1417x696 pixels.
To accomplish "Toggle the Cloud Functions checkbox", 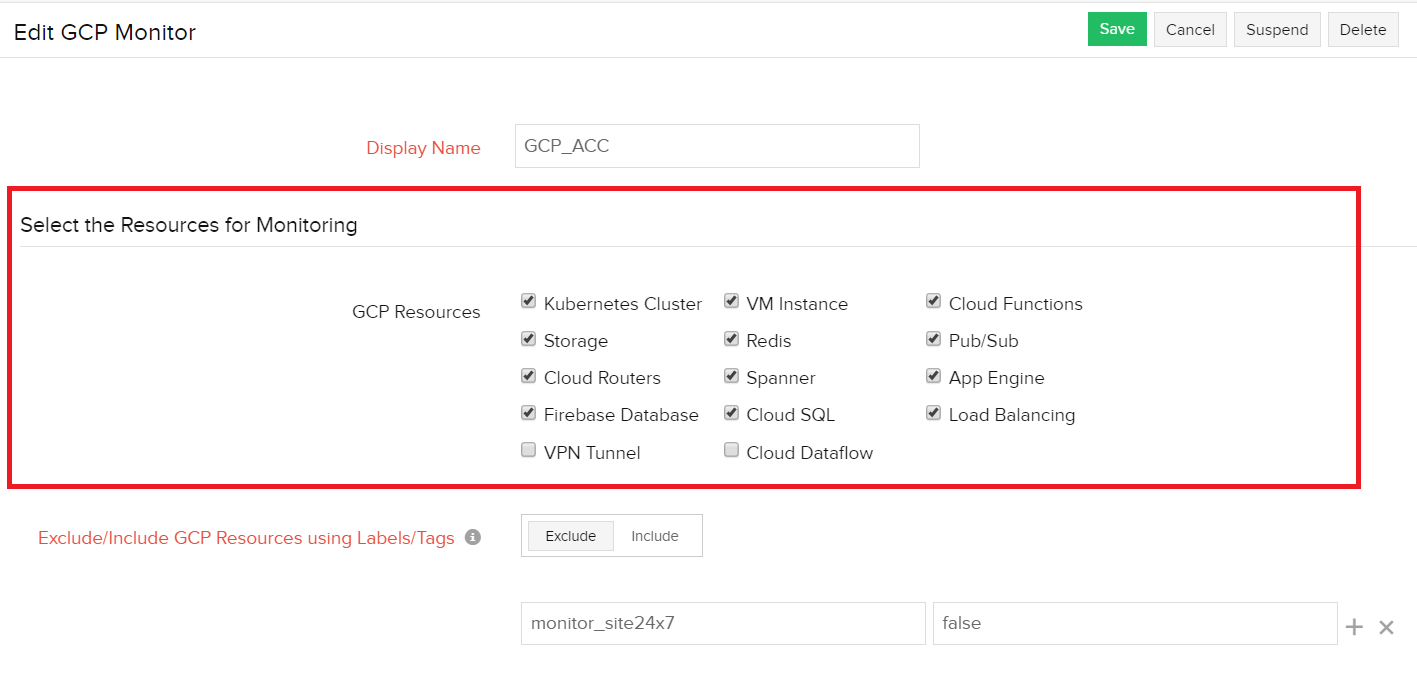I will (933, 302).
